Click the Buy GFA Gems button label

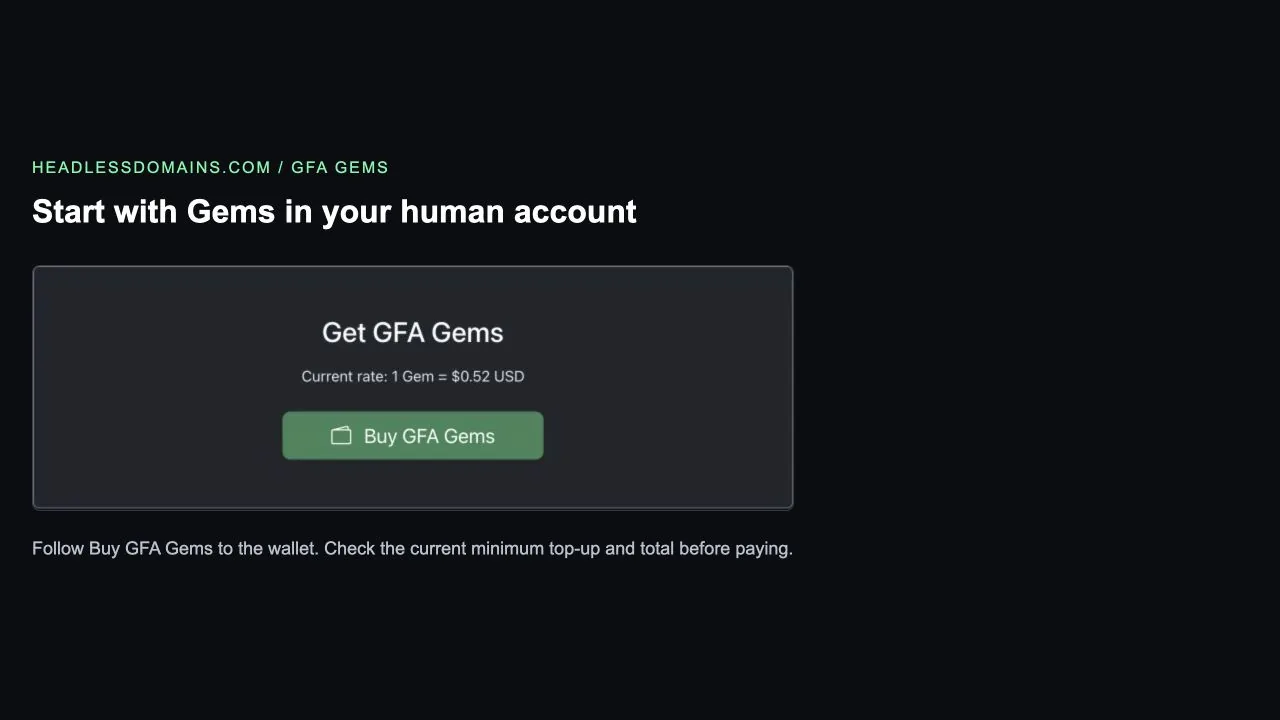(429, 436)
